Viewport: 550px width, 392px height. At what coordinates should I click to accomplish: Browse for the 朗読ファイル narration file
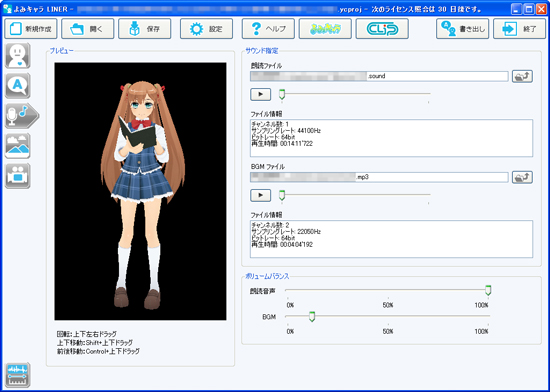point(522,76)
